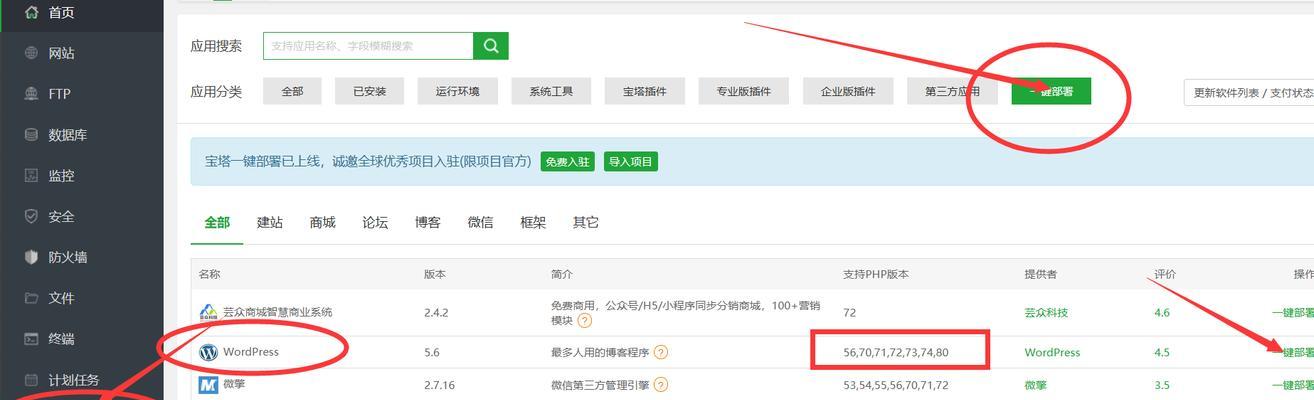
Task: Click 微擎 version 2.7.16 cell
Action: point(439,385)
